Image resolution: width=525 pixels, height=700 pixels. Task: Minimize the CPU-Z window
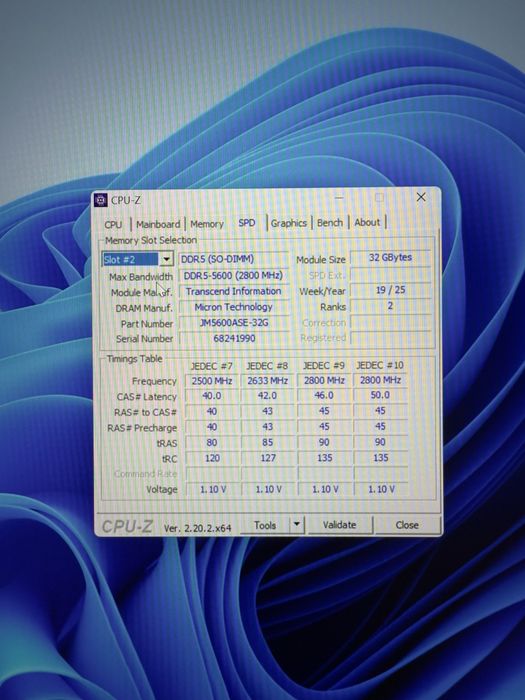(339, 197)
